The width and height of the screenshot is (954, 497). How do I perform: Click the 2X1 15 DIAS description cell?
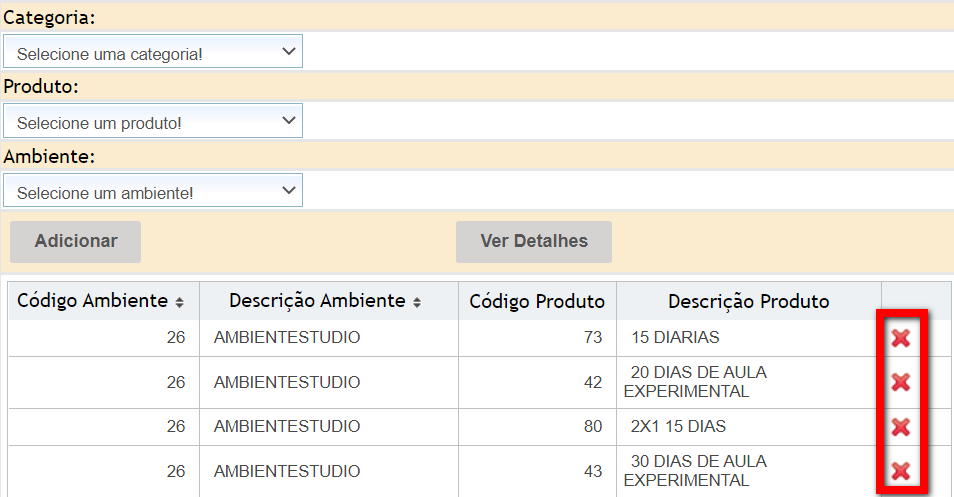click(678, 427)
